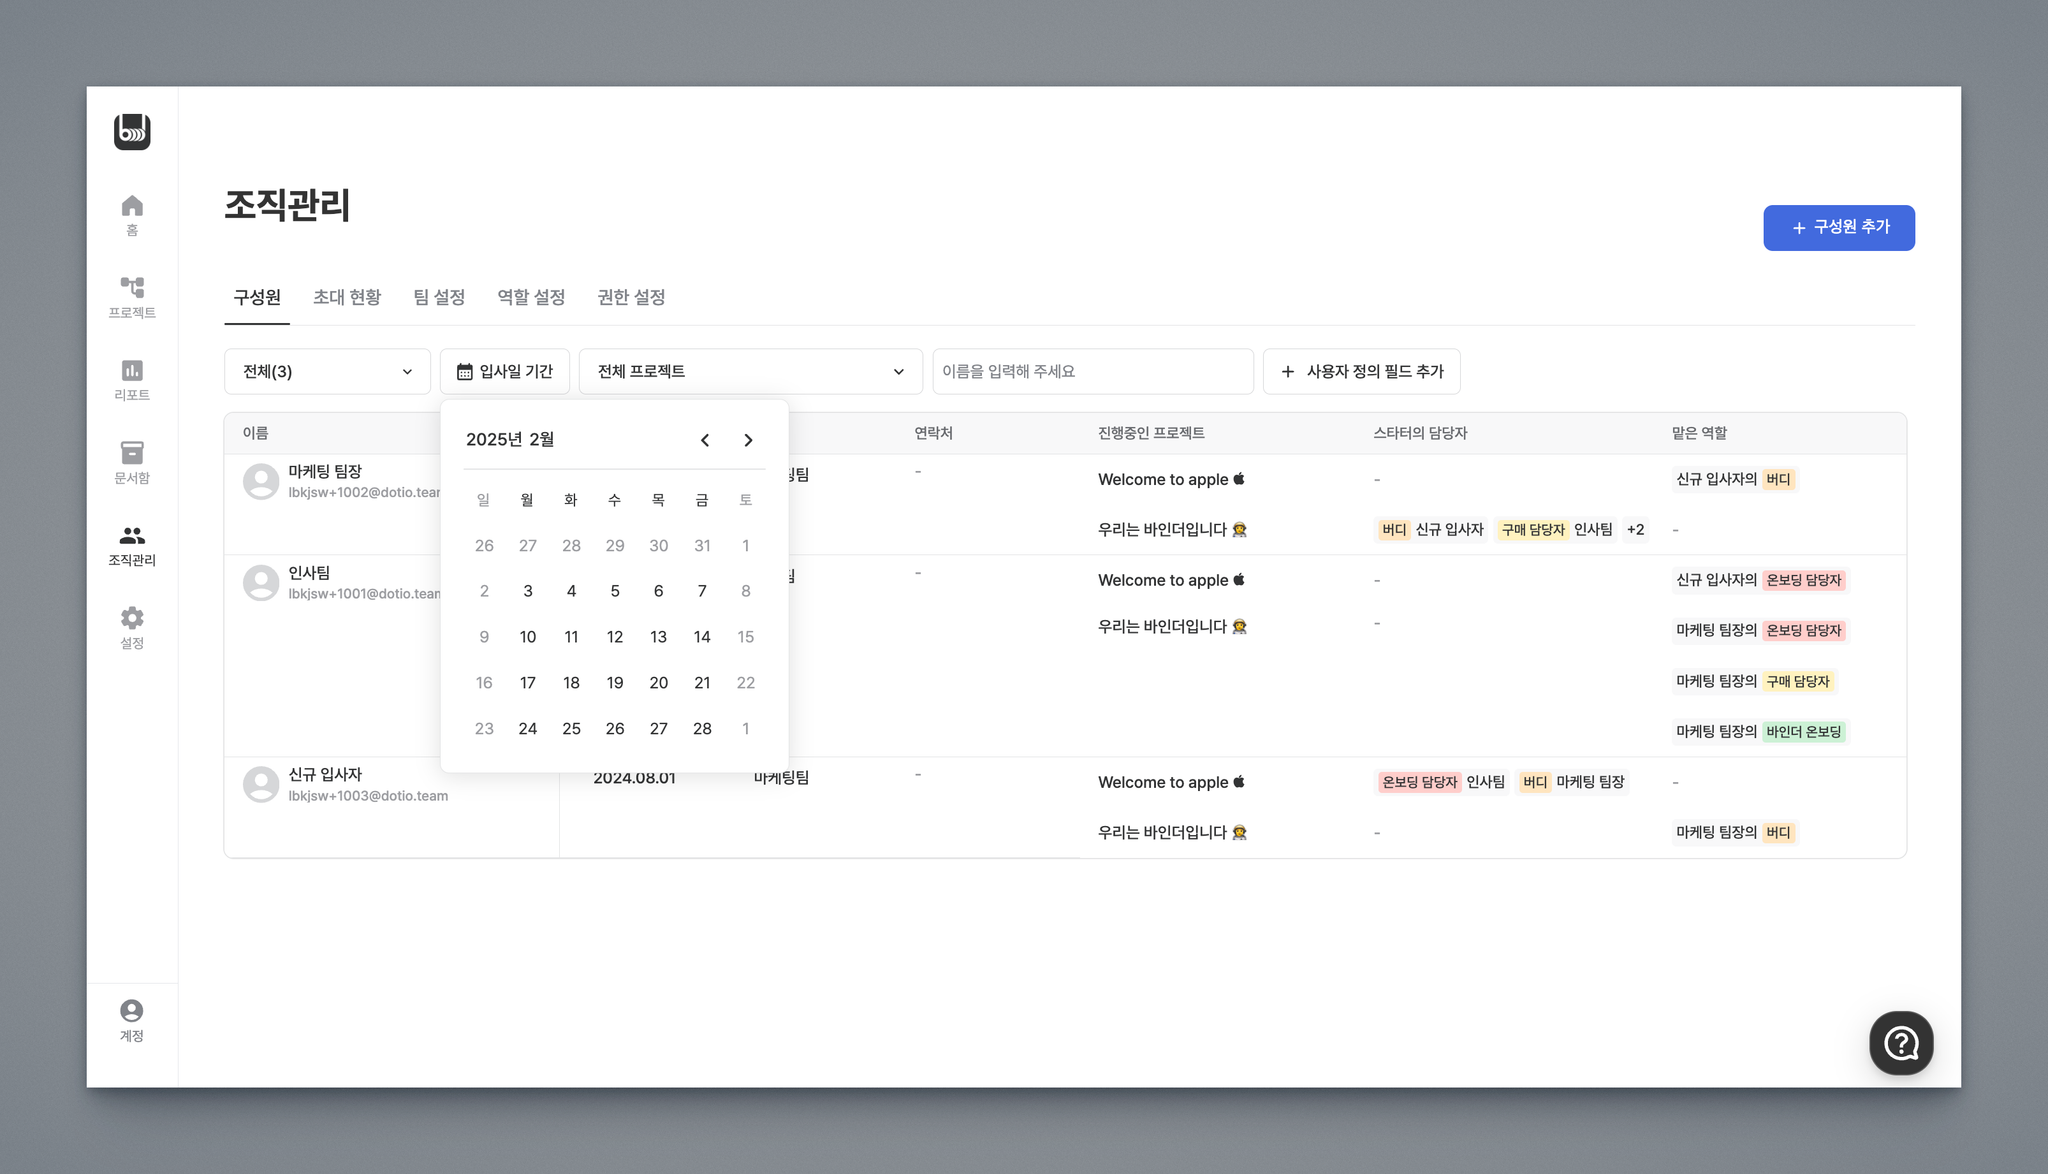Click the +2 more assignees badge
This screenshot has height=1174, width=2048.
pos(1635,530)
